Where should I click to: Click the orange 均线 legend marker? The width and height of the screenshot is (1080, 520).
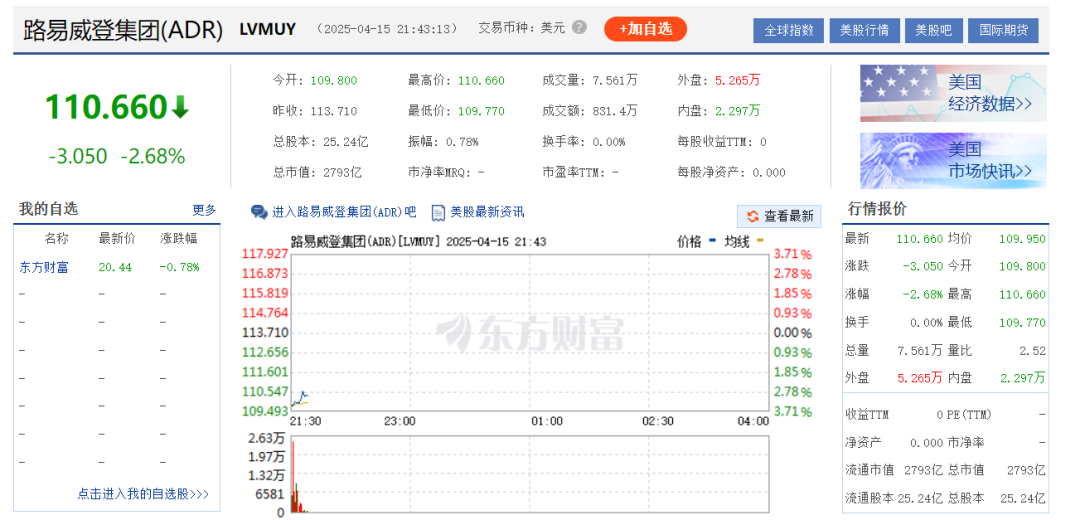(760, 241)
